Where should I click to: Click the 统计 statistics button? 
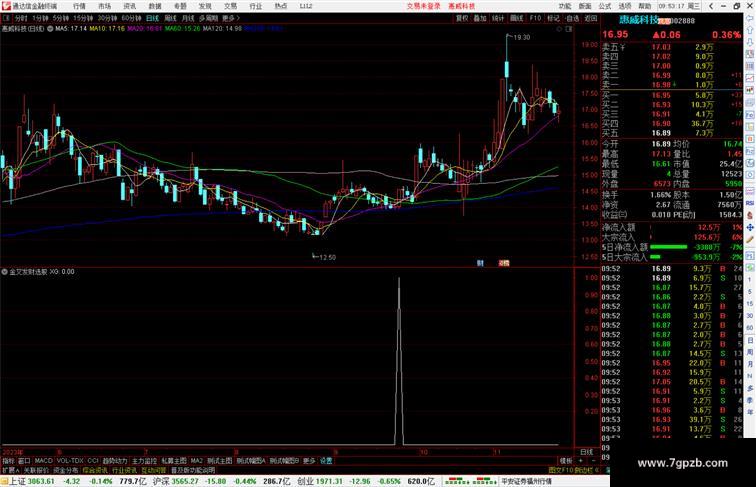tap(498, 18)
